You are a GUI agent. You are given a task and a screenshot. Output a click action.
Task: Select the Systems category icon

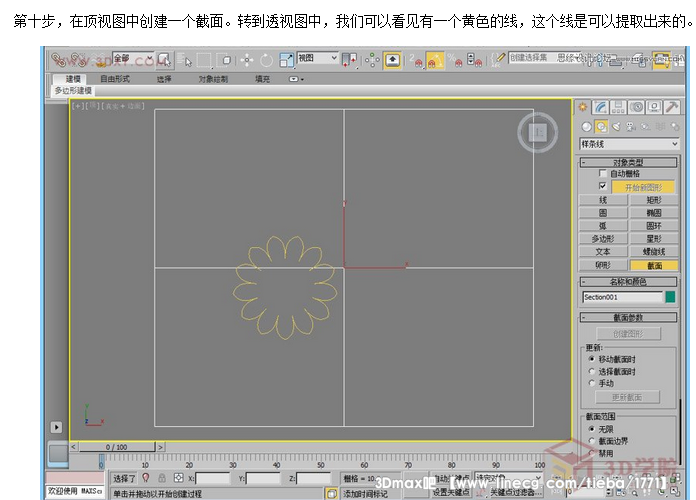pyautogui.click(x=675, y=127)
